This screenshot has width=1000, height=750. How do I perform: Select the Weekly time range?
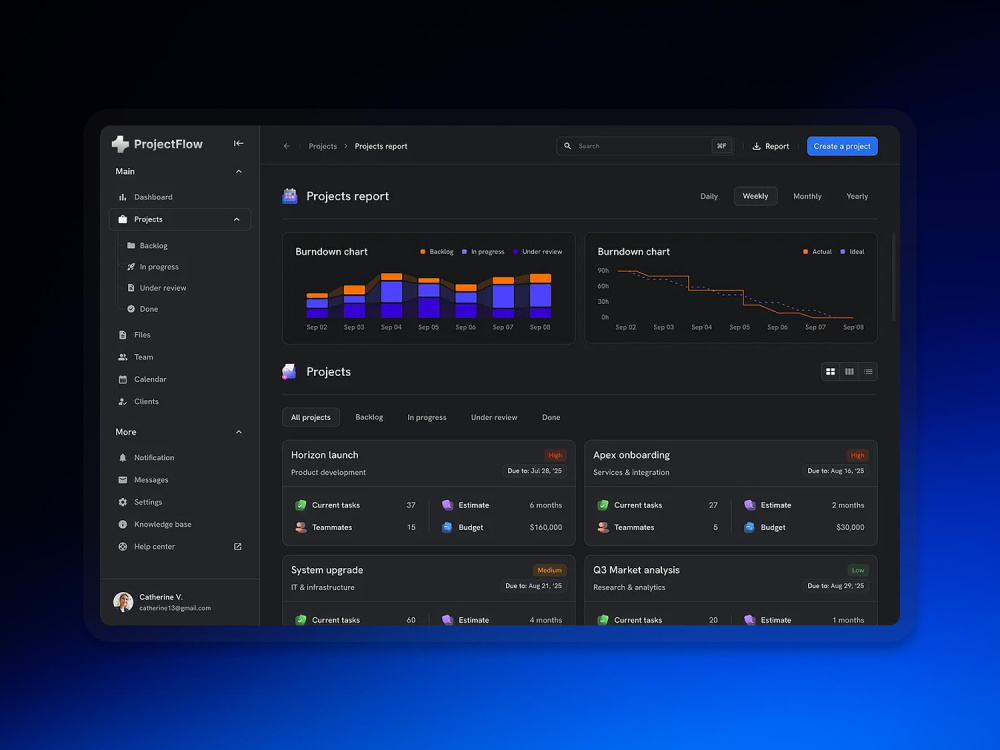(x=755, y=196)
